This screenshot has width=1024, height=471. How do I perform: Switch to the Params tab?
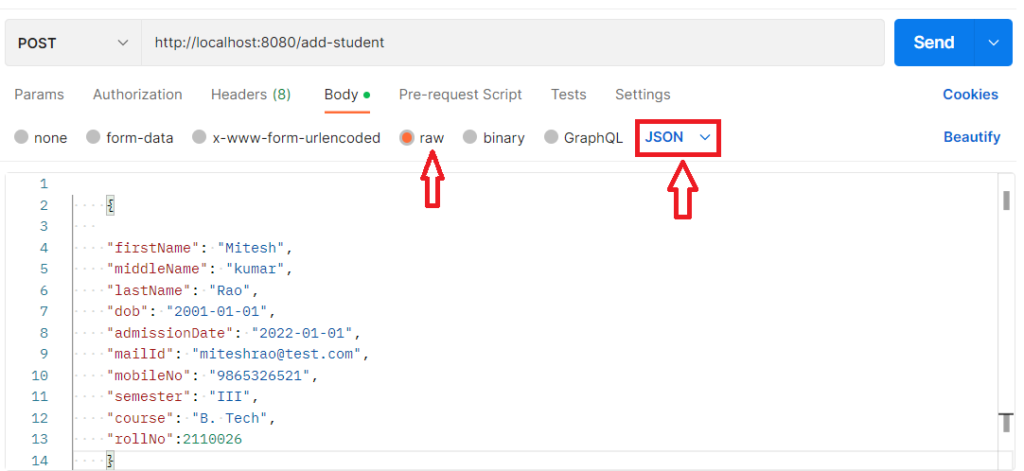[39, 95]
